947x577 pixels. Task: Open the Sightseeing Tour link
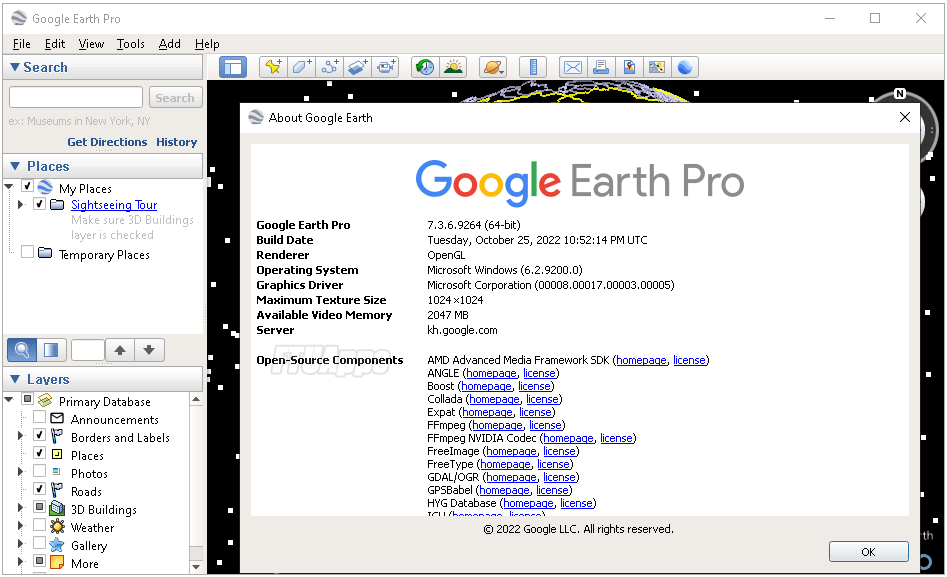pos(114,205)
